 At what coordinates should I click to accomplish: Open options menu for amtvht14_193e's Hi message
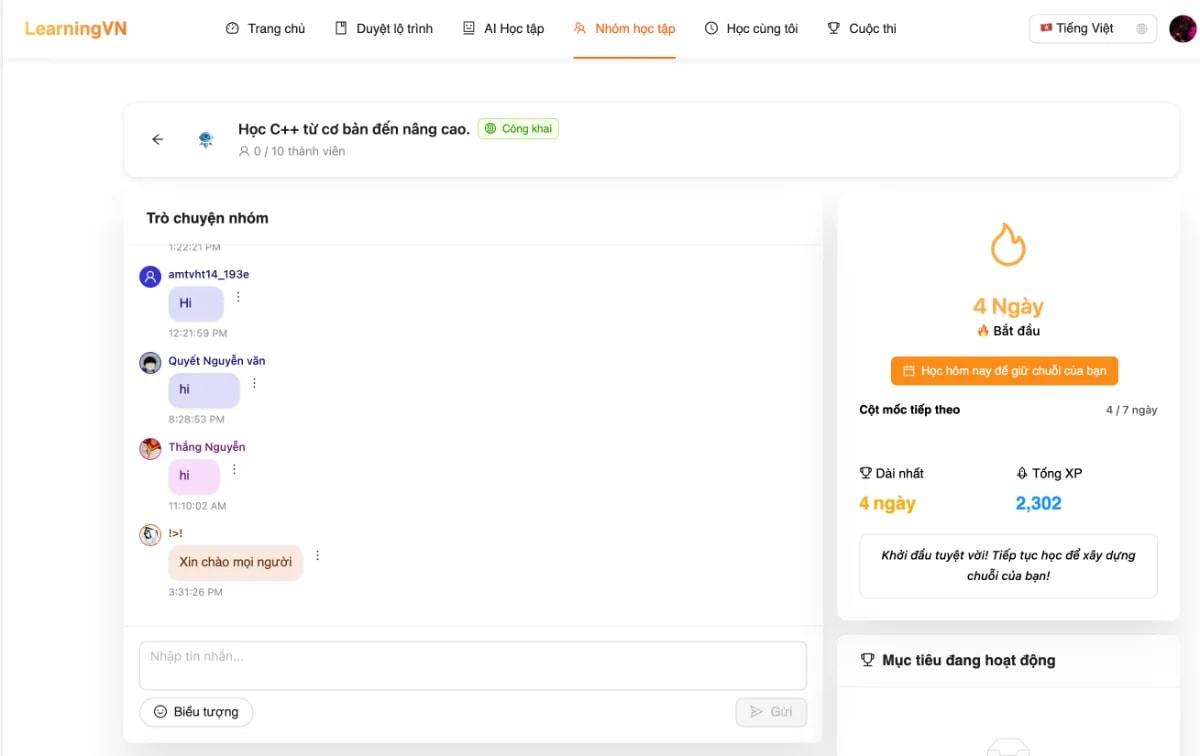[x=238, y=297]
